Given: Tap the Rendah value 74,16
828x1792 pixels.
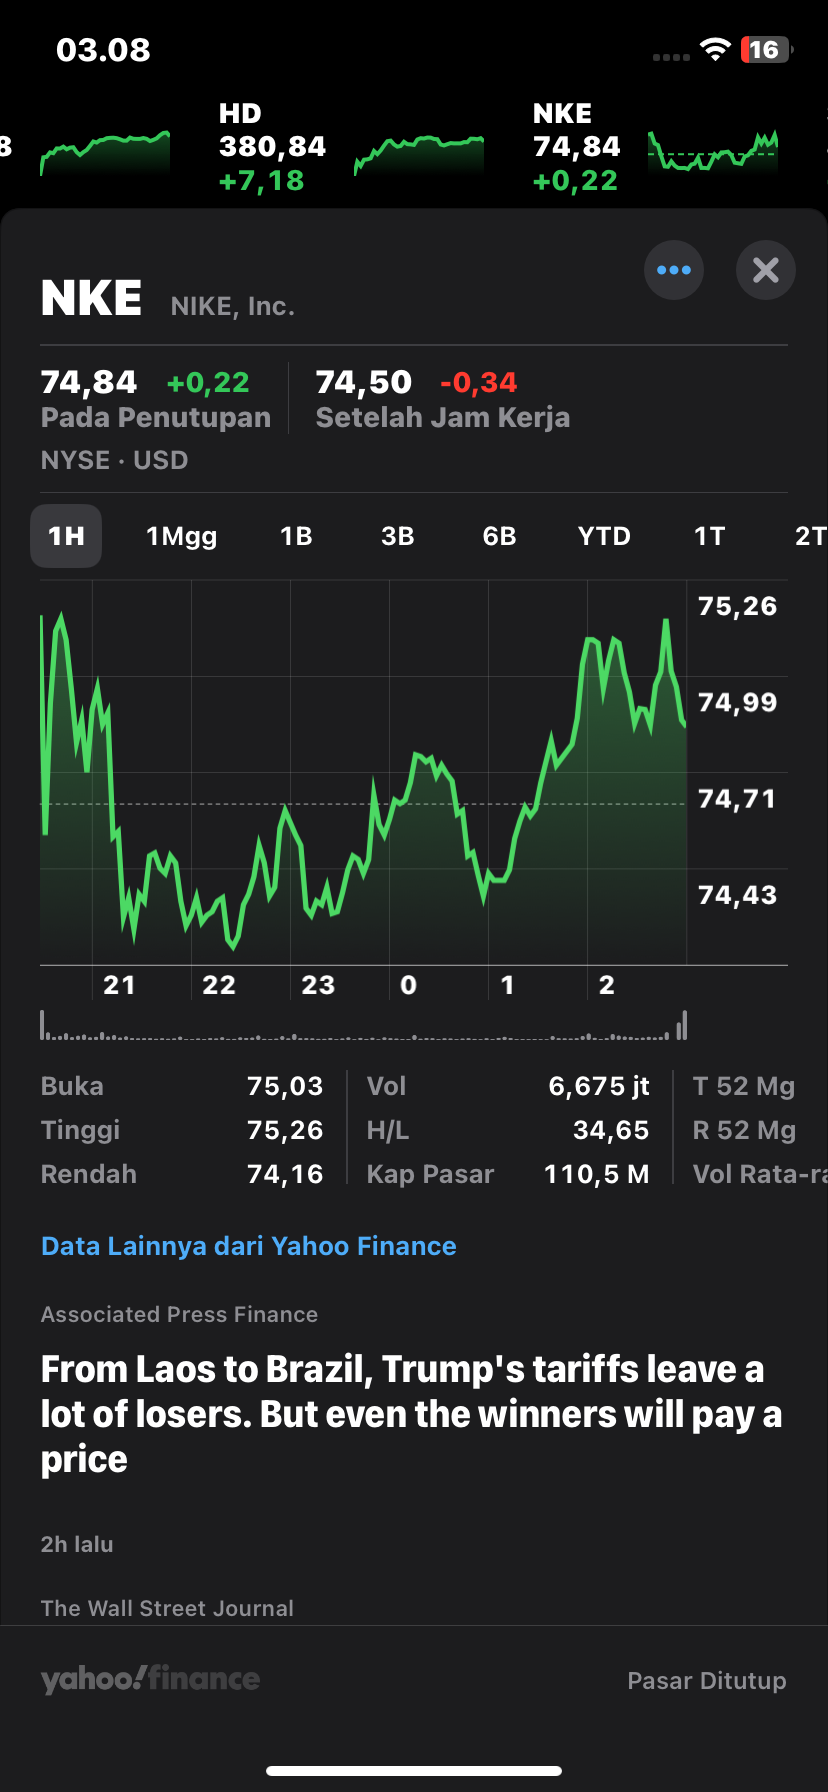Looking at the screenshot, I should click(x=285, y=1174).
